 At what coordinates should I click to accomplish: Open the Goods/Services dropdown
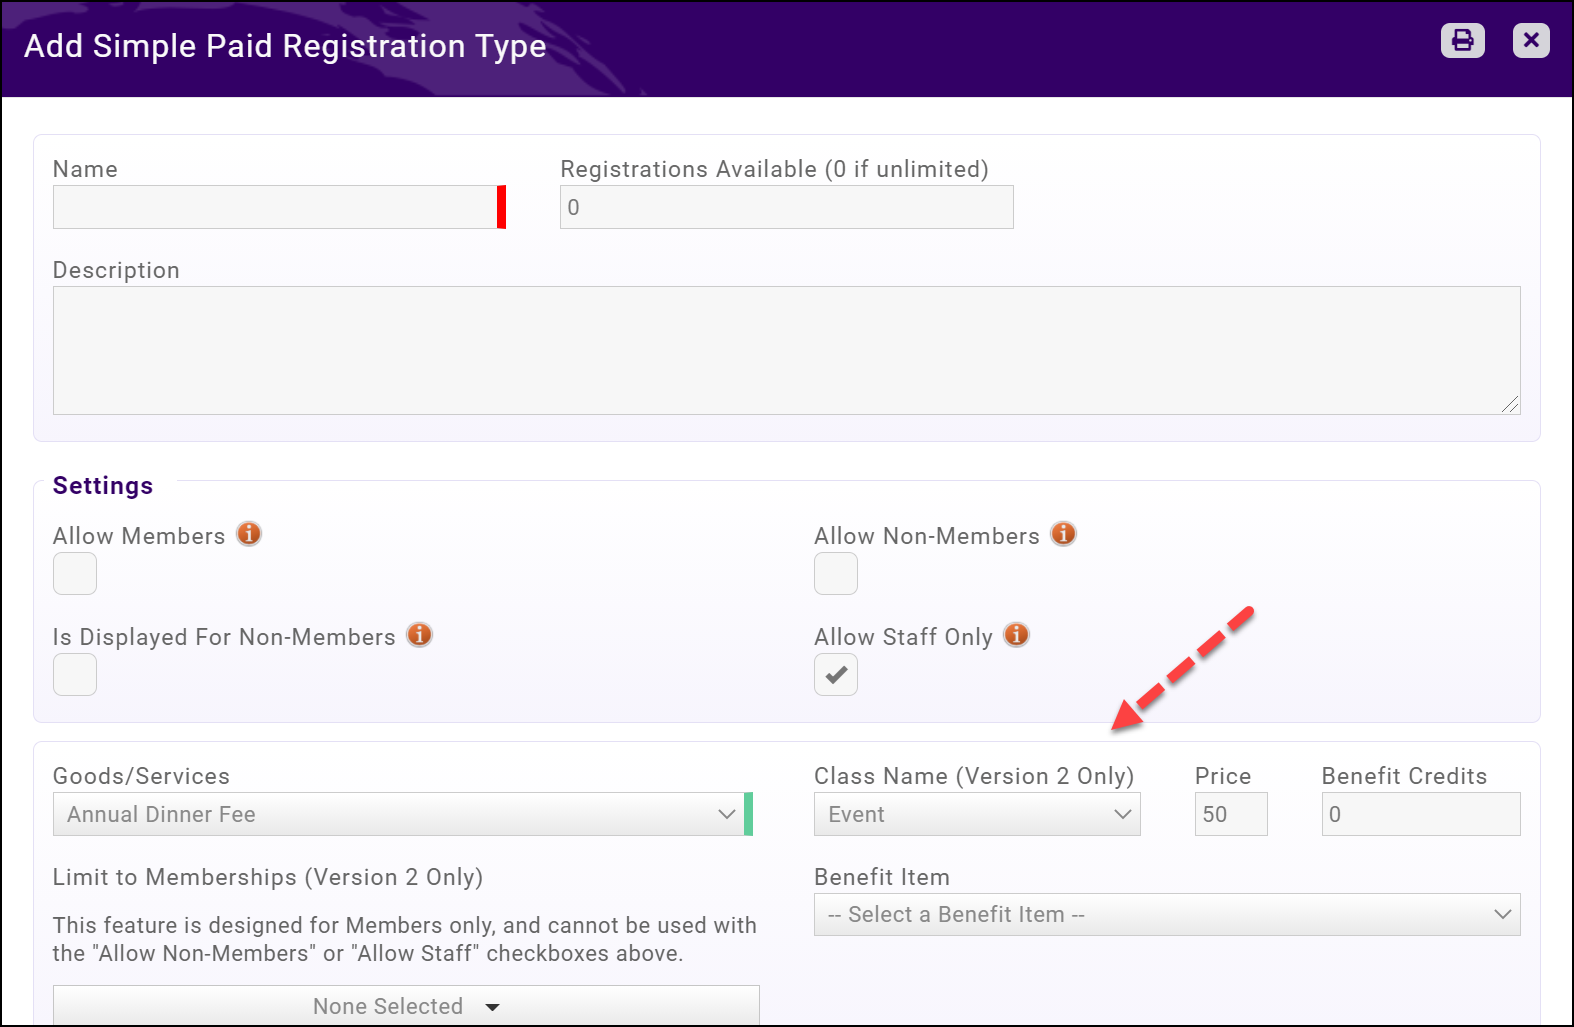(x=400, y=814)
